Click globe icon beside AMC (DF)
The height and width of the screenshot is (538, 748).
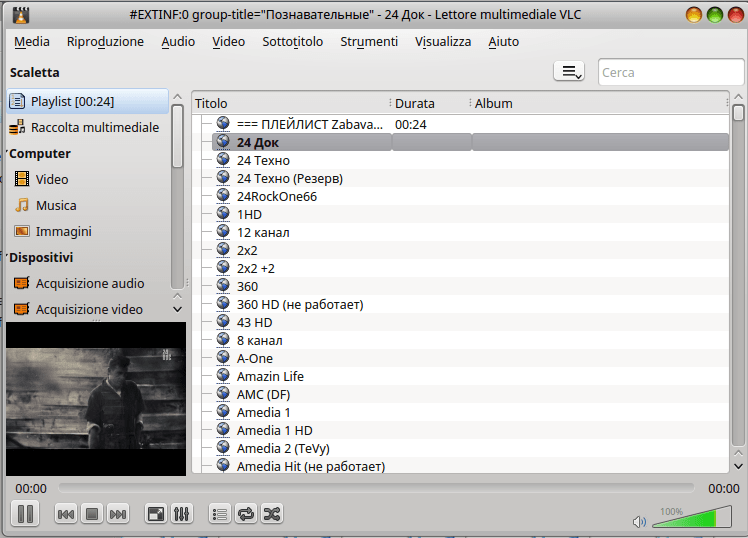coord(223,393)
